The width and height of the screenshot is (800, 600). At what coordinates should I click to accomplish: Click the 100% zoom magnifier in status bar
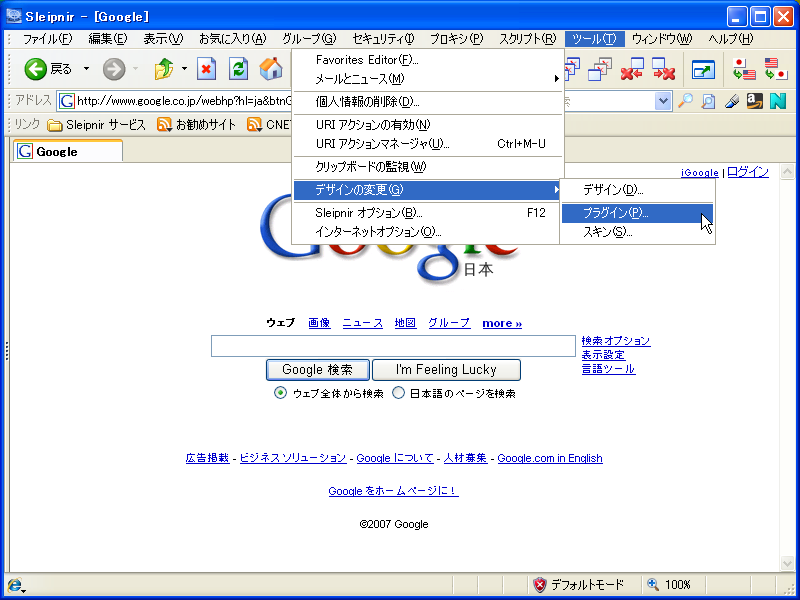(653, 584)
